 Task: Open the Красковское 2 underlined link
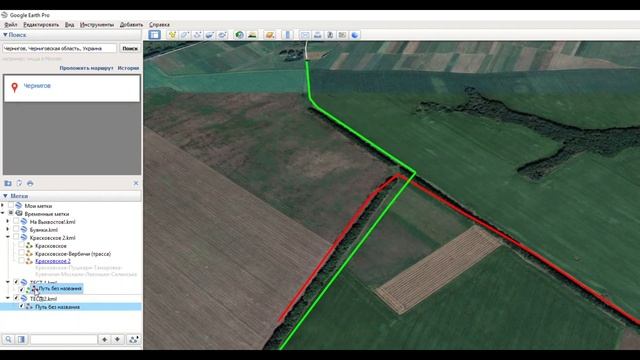[53, 261]
